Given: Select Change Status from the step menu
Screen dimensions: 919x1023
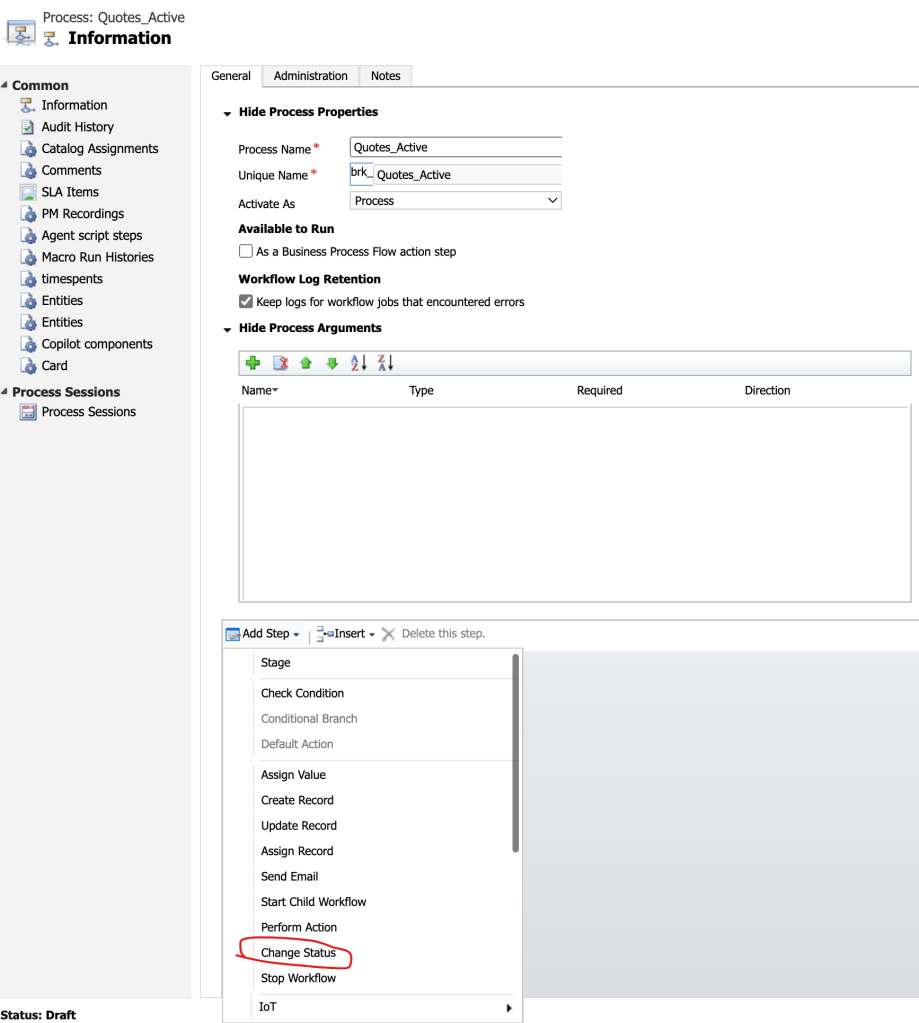Looking at the screenshot, I should click(298, 953).
